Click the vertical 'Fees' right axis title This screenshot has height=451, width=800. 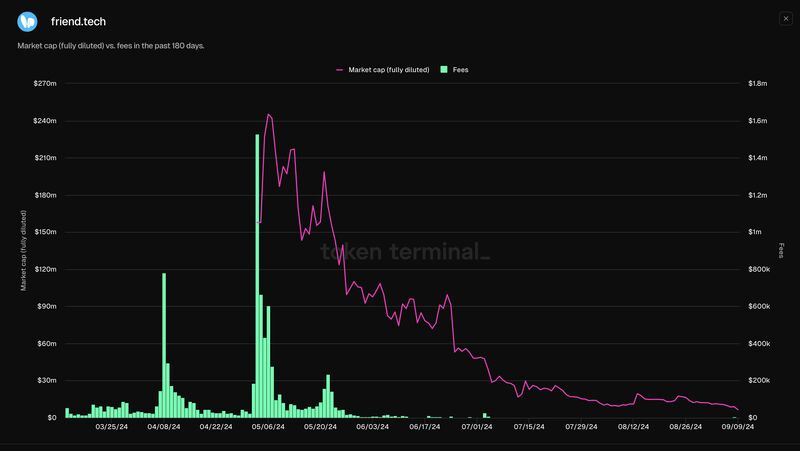[x=781, y=250]
